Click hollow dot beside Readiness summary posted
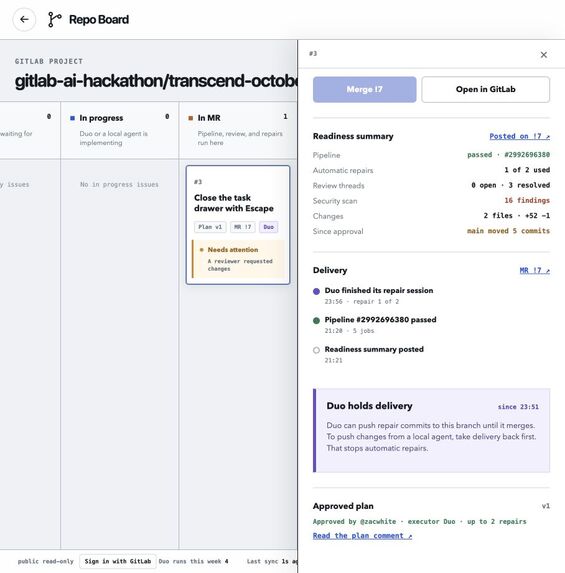The image size is (565, 573). pyautogui.click(x=316, y=350)
